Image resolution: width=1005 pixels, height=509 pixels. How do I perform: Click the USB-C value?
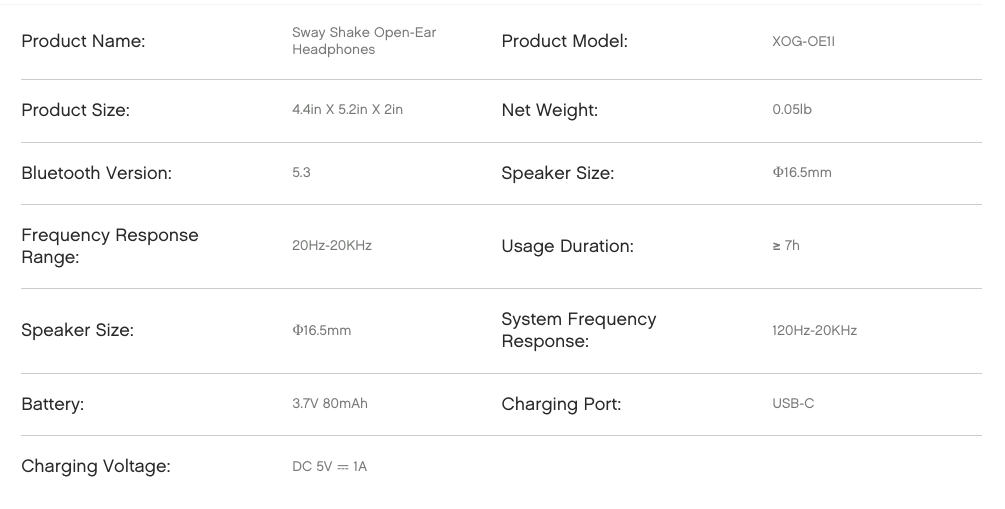click(793, 404)
